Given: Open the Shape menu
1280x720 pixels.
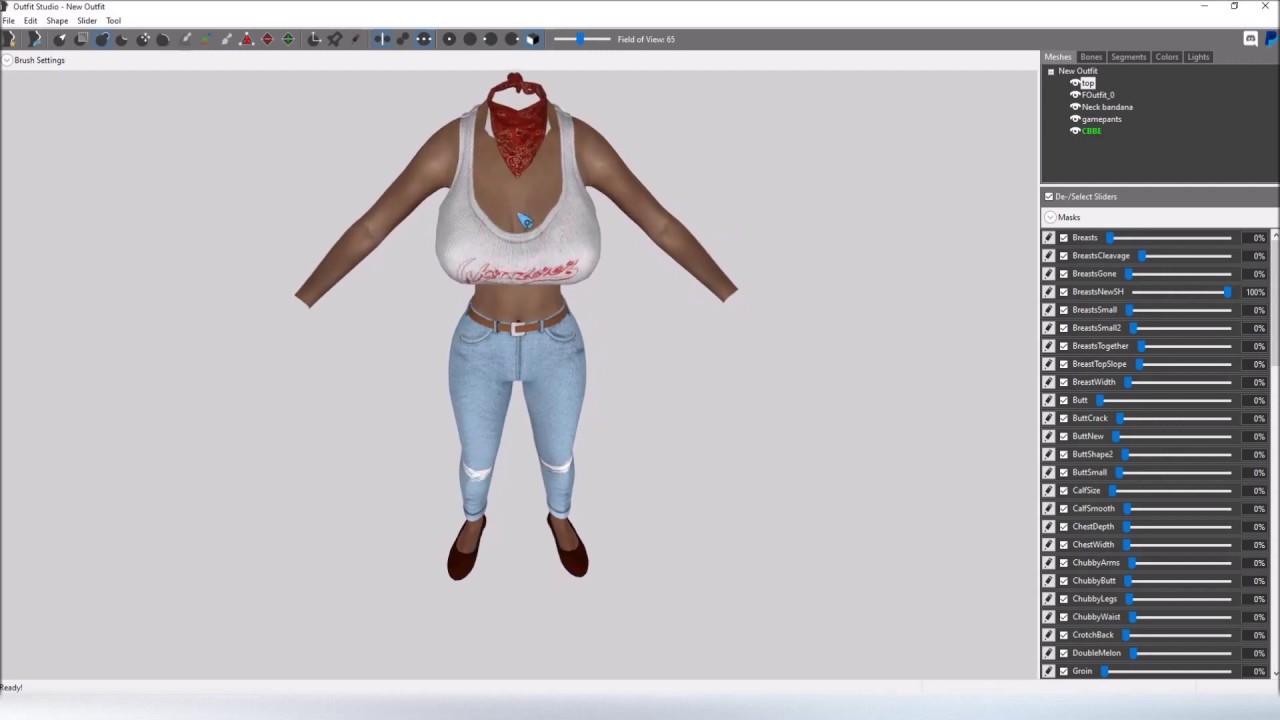Looking at the screenshot, I should coord(57,21).
